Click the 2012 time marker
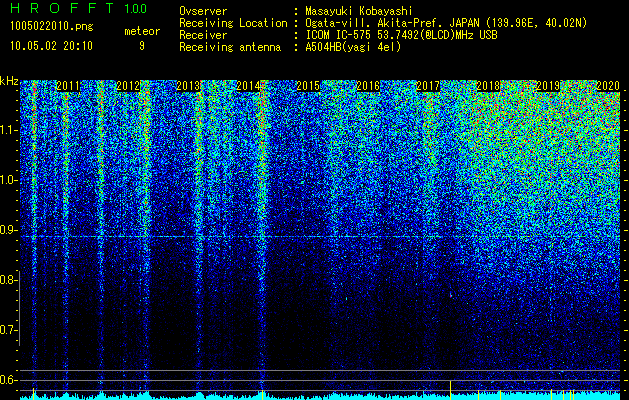This screenshot has height=400, width=629. tap(128, 86)
